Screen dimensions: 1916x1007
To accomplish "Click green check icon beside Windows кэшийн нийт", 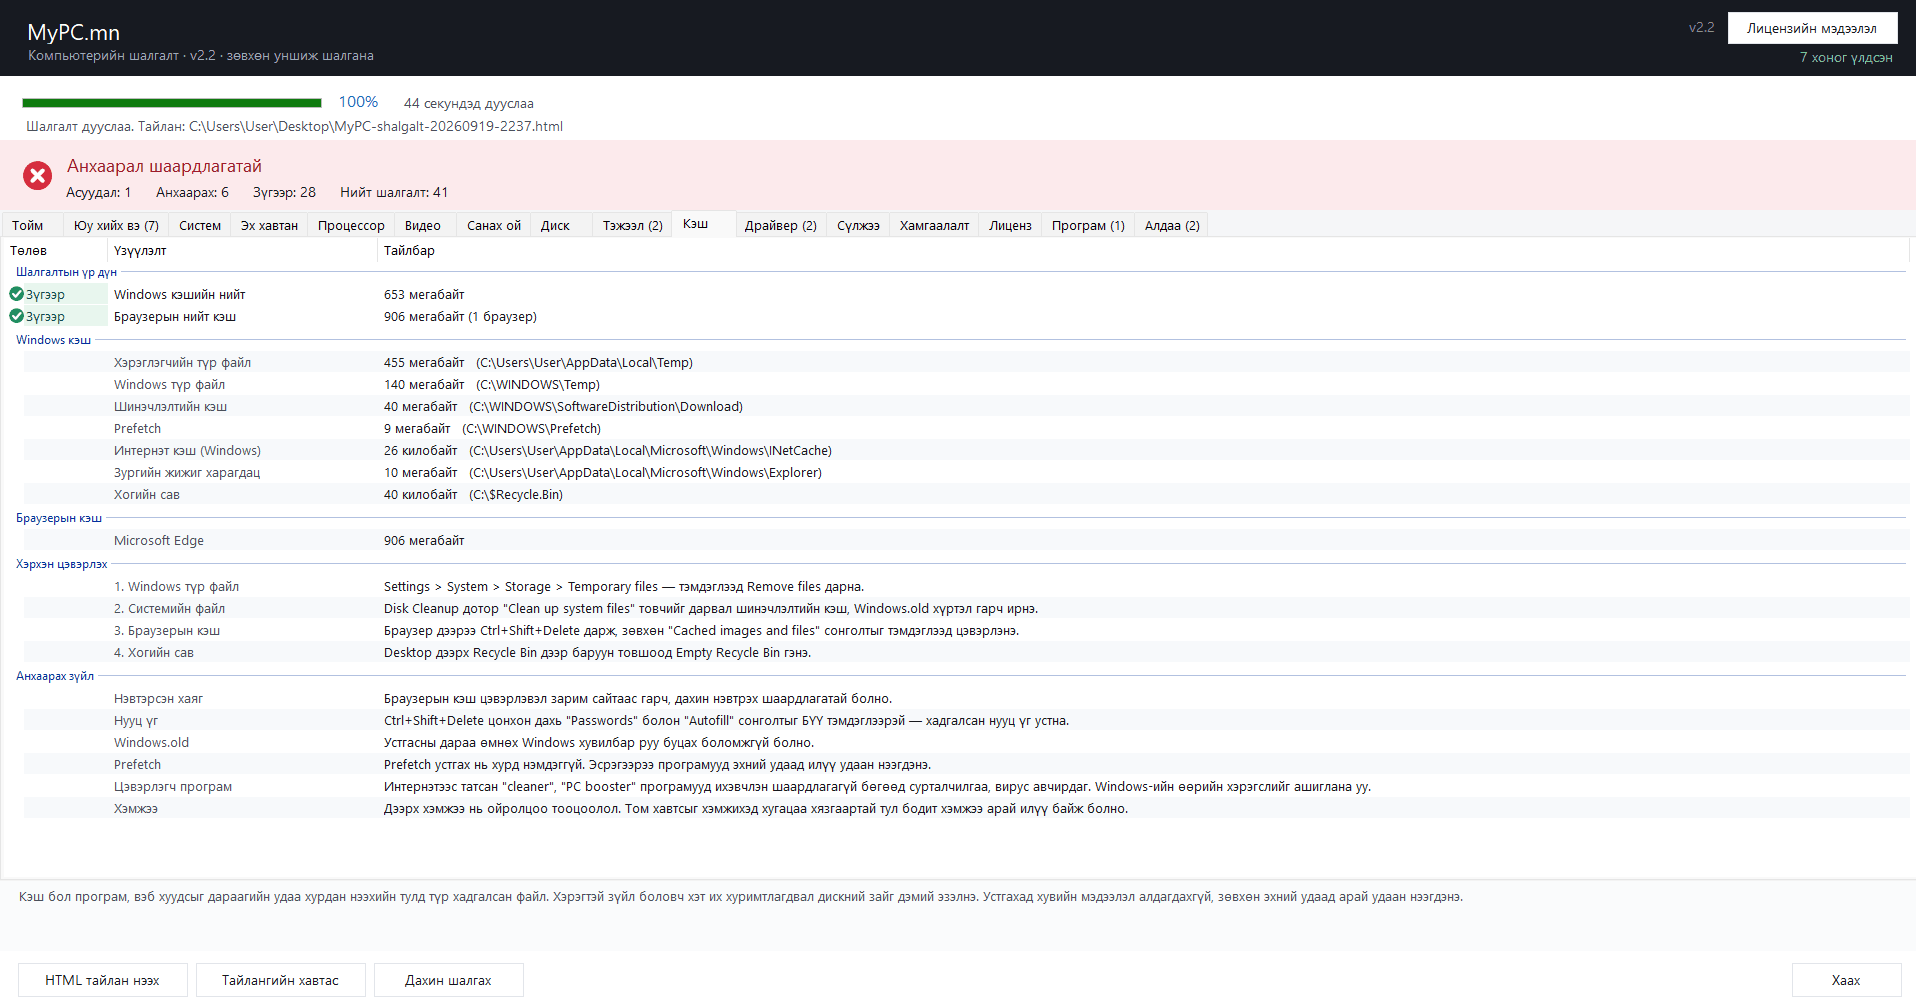I will click(17, 294).
